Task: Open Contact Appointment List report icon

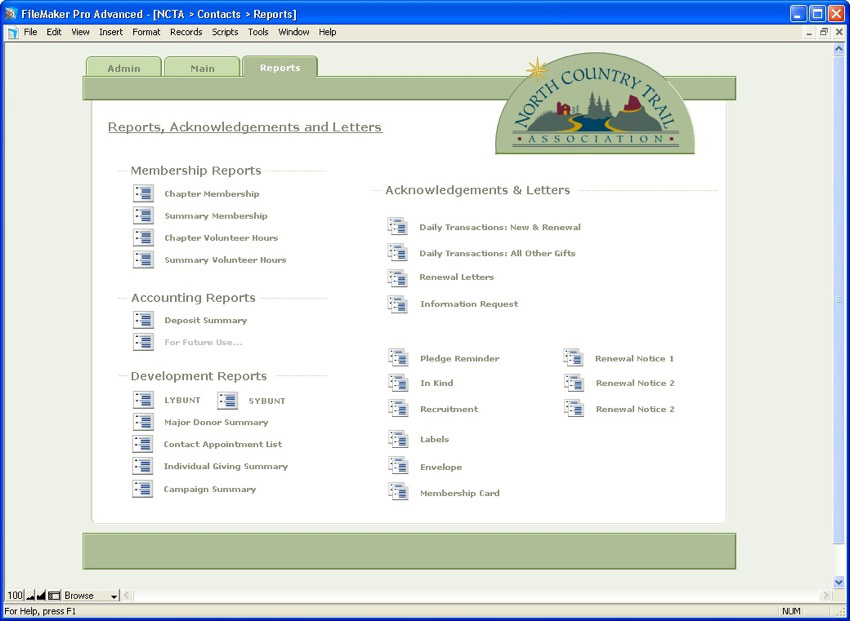Action: [143, 444]
